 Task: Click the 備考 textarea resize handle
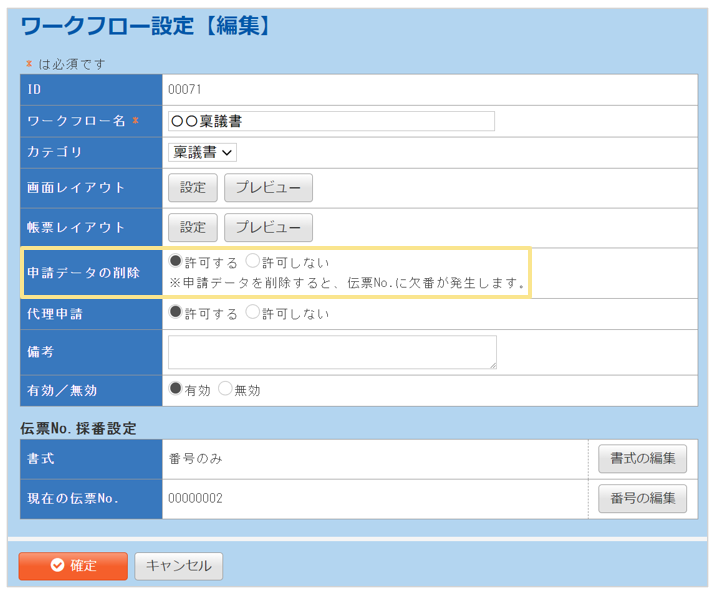492,365
